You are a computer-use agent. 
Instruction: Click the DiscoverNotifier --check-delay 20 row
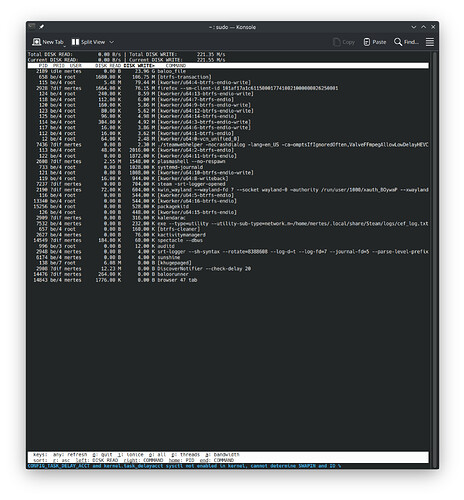228,269
